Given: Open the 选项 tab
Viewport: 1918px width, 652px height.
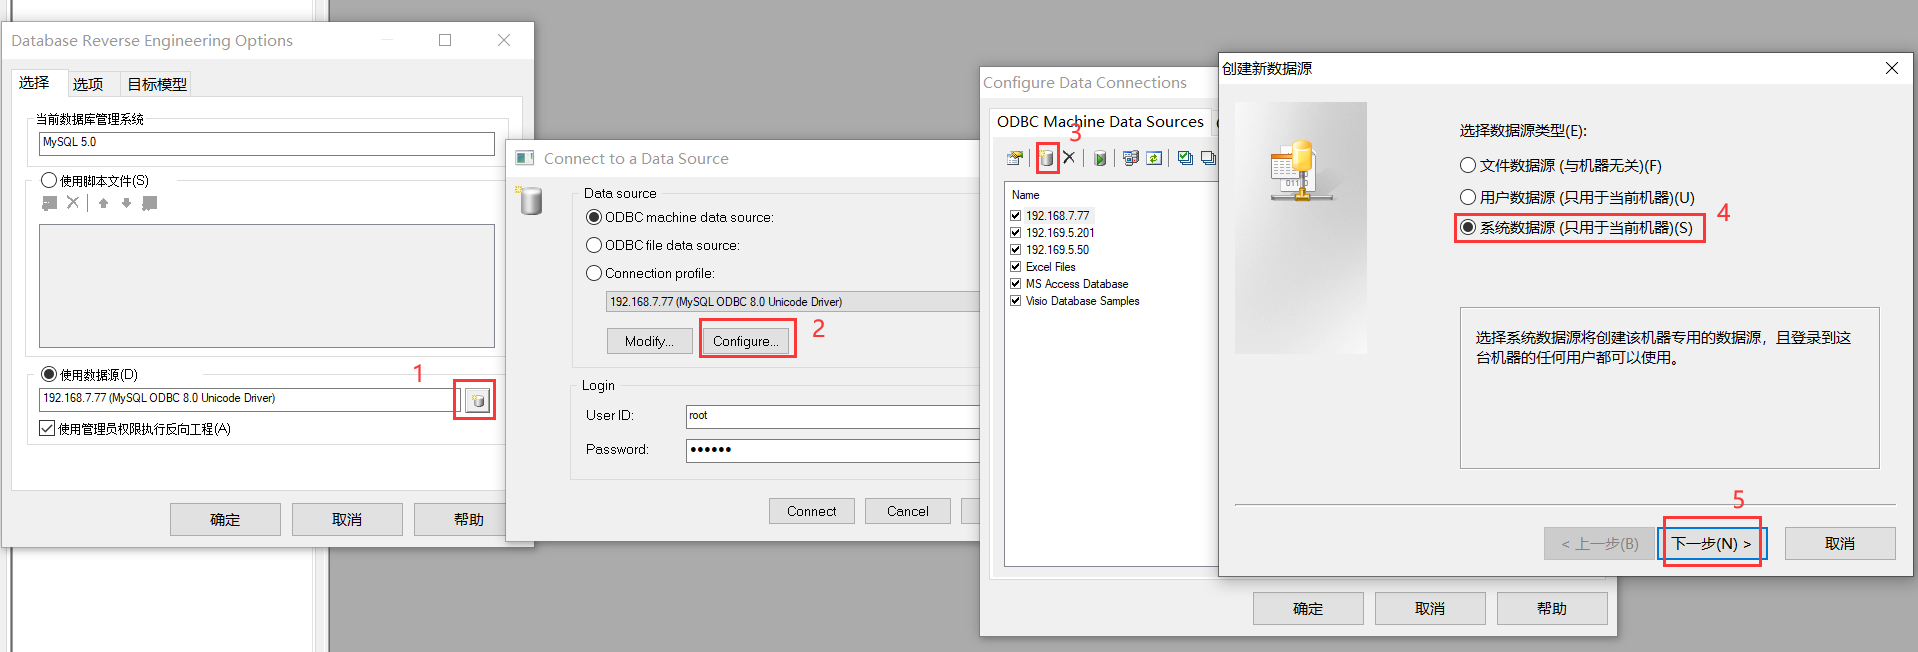Looking at the screenshot, I should (x=88, y=85).
